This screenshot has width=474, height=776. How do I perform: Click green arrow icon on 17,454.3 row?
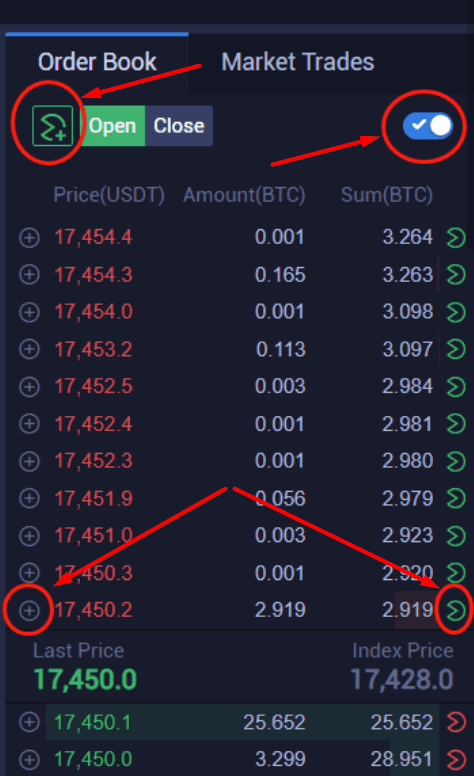[x=456, y=275]
